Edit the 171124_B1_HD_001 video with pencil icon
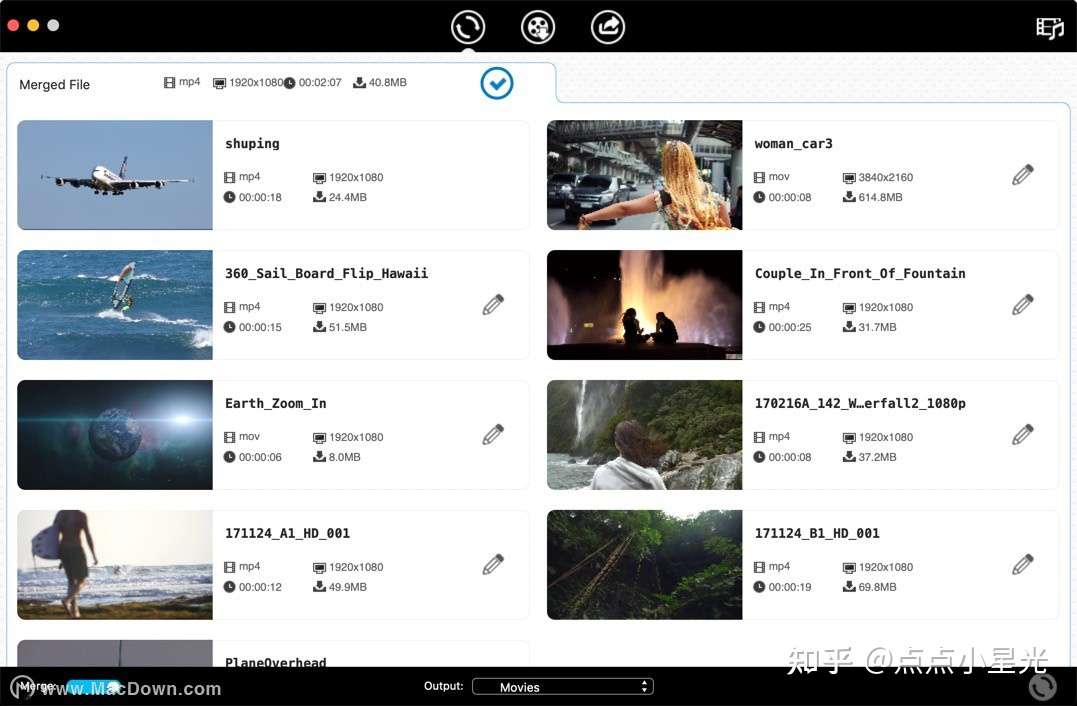Screen dimensions: 1077x706 point(1023,565)
